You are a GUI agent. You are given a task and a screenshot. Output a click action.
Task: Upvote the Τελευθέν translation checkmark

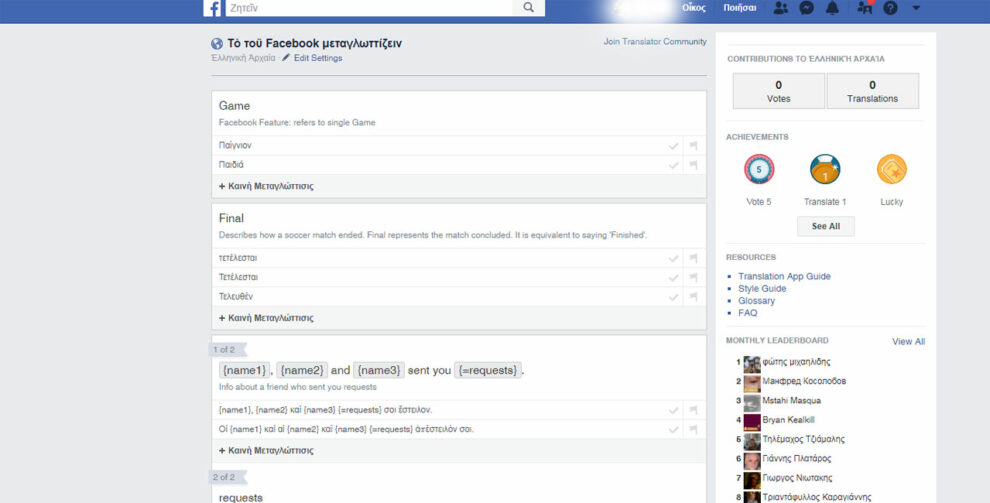[x=673, y=297]
